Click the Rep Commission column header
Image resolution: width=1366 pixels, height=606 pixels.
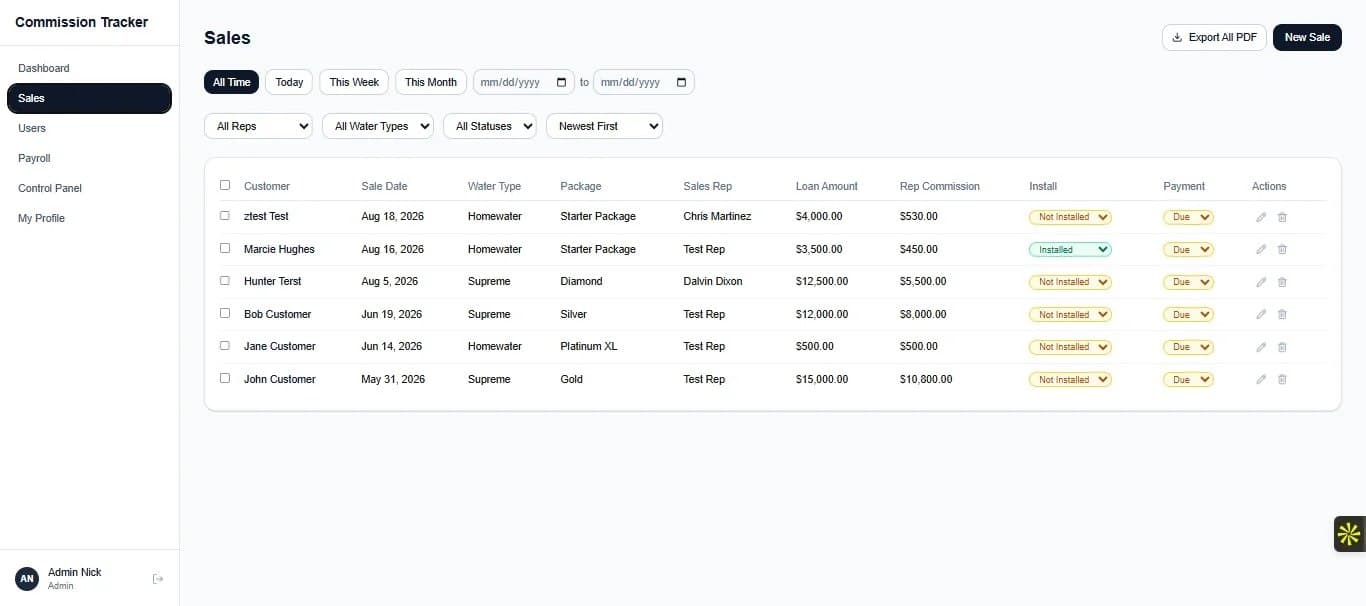[940, 186]
